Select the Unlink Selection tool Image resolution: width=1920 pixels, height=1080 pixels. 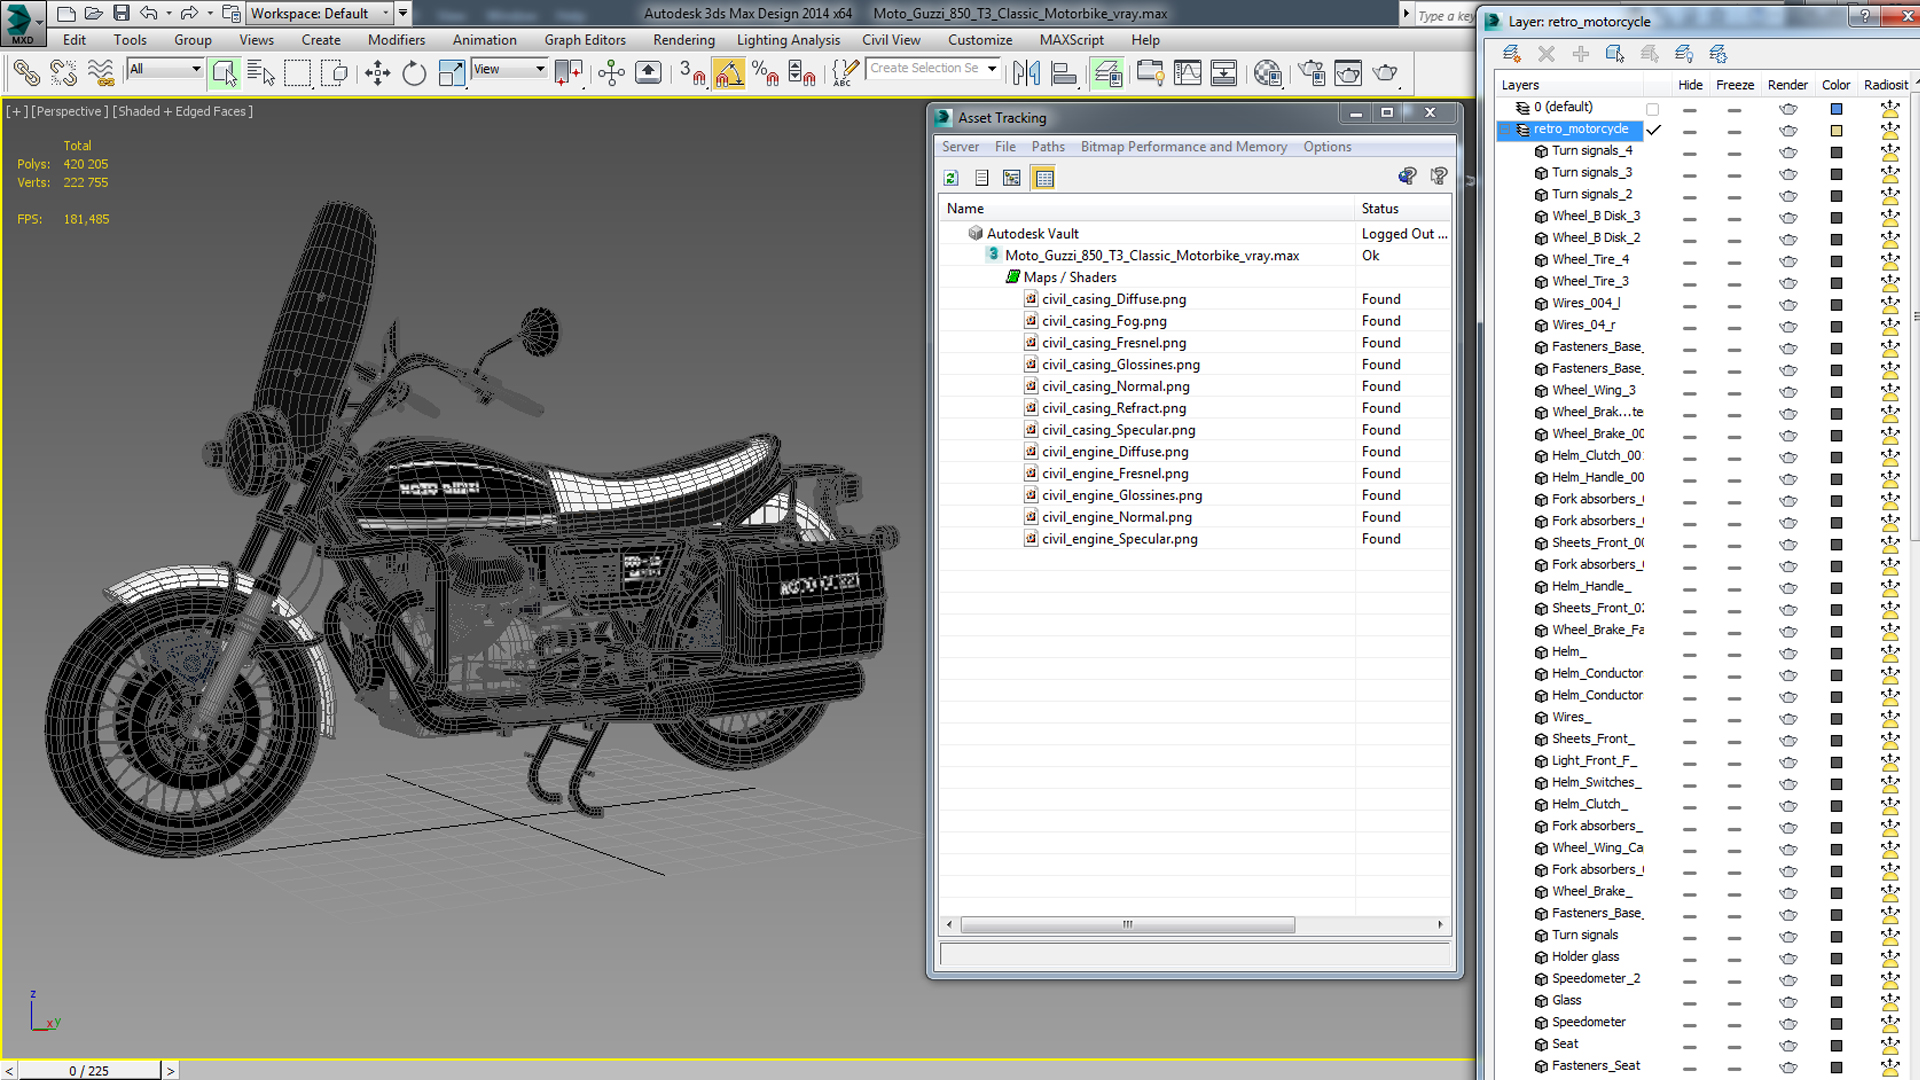pyautogui.click(x=64, y=73)
